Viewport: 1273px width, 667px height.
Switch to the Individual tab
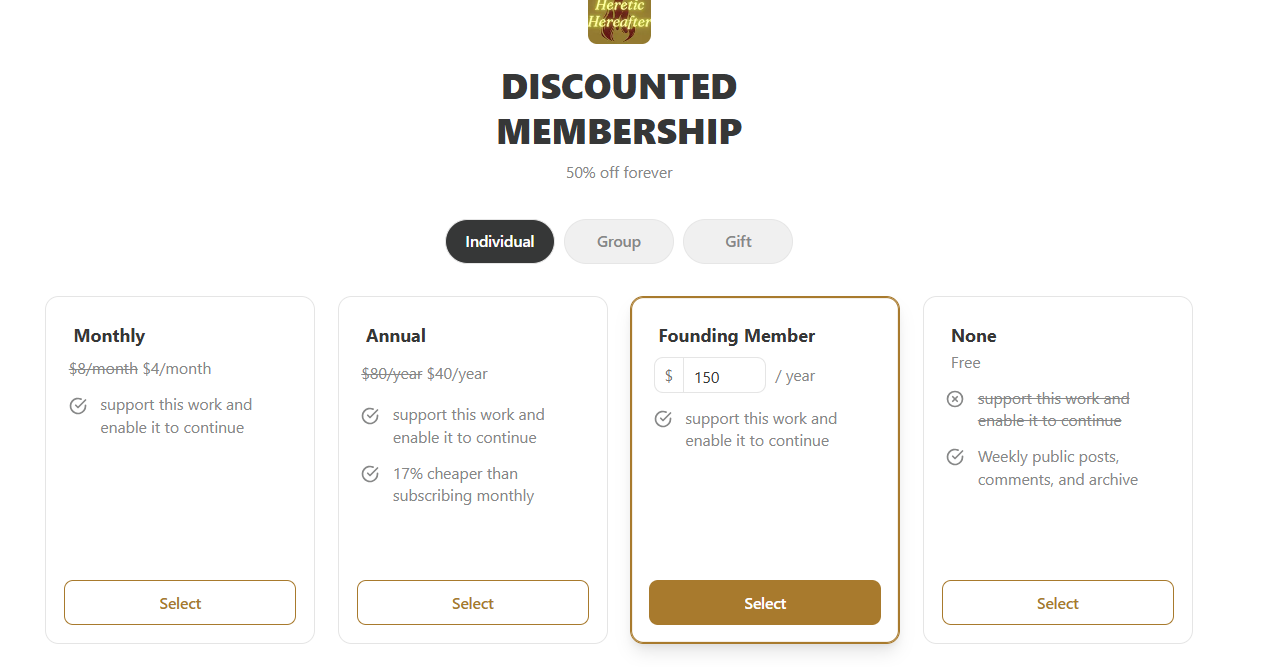click(500, 241)
